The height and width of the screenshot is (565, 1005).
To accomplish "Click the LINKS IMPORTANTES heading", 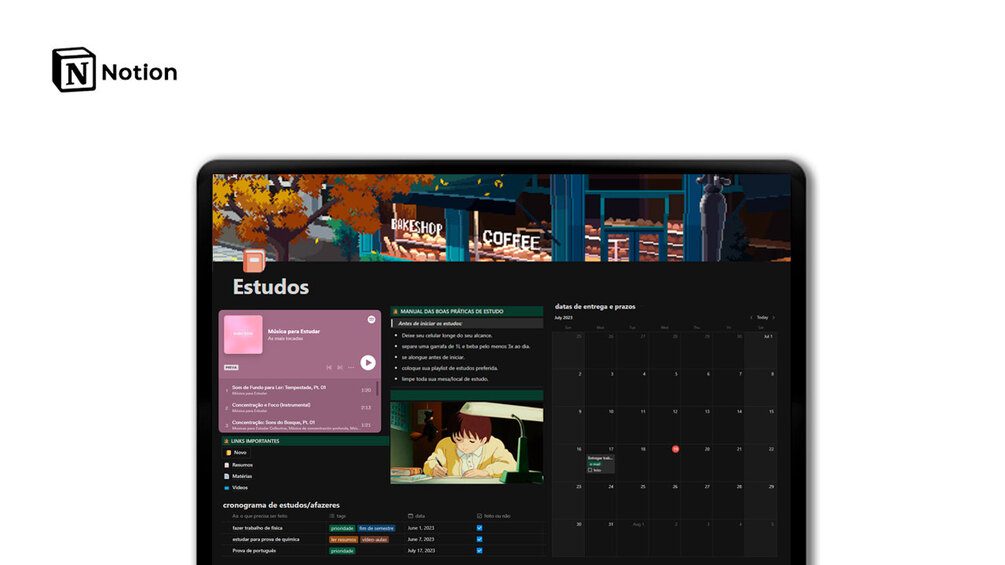I will [x=254, y=441].
